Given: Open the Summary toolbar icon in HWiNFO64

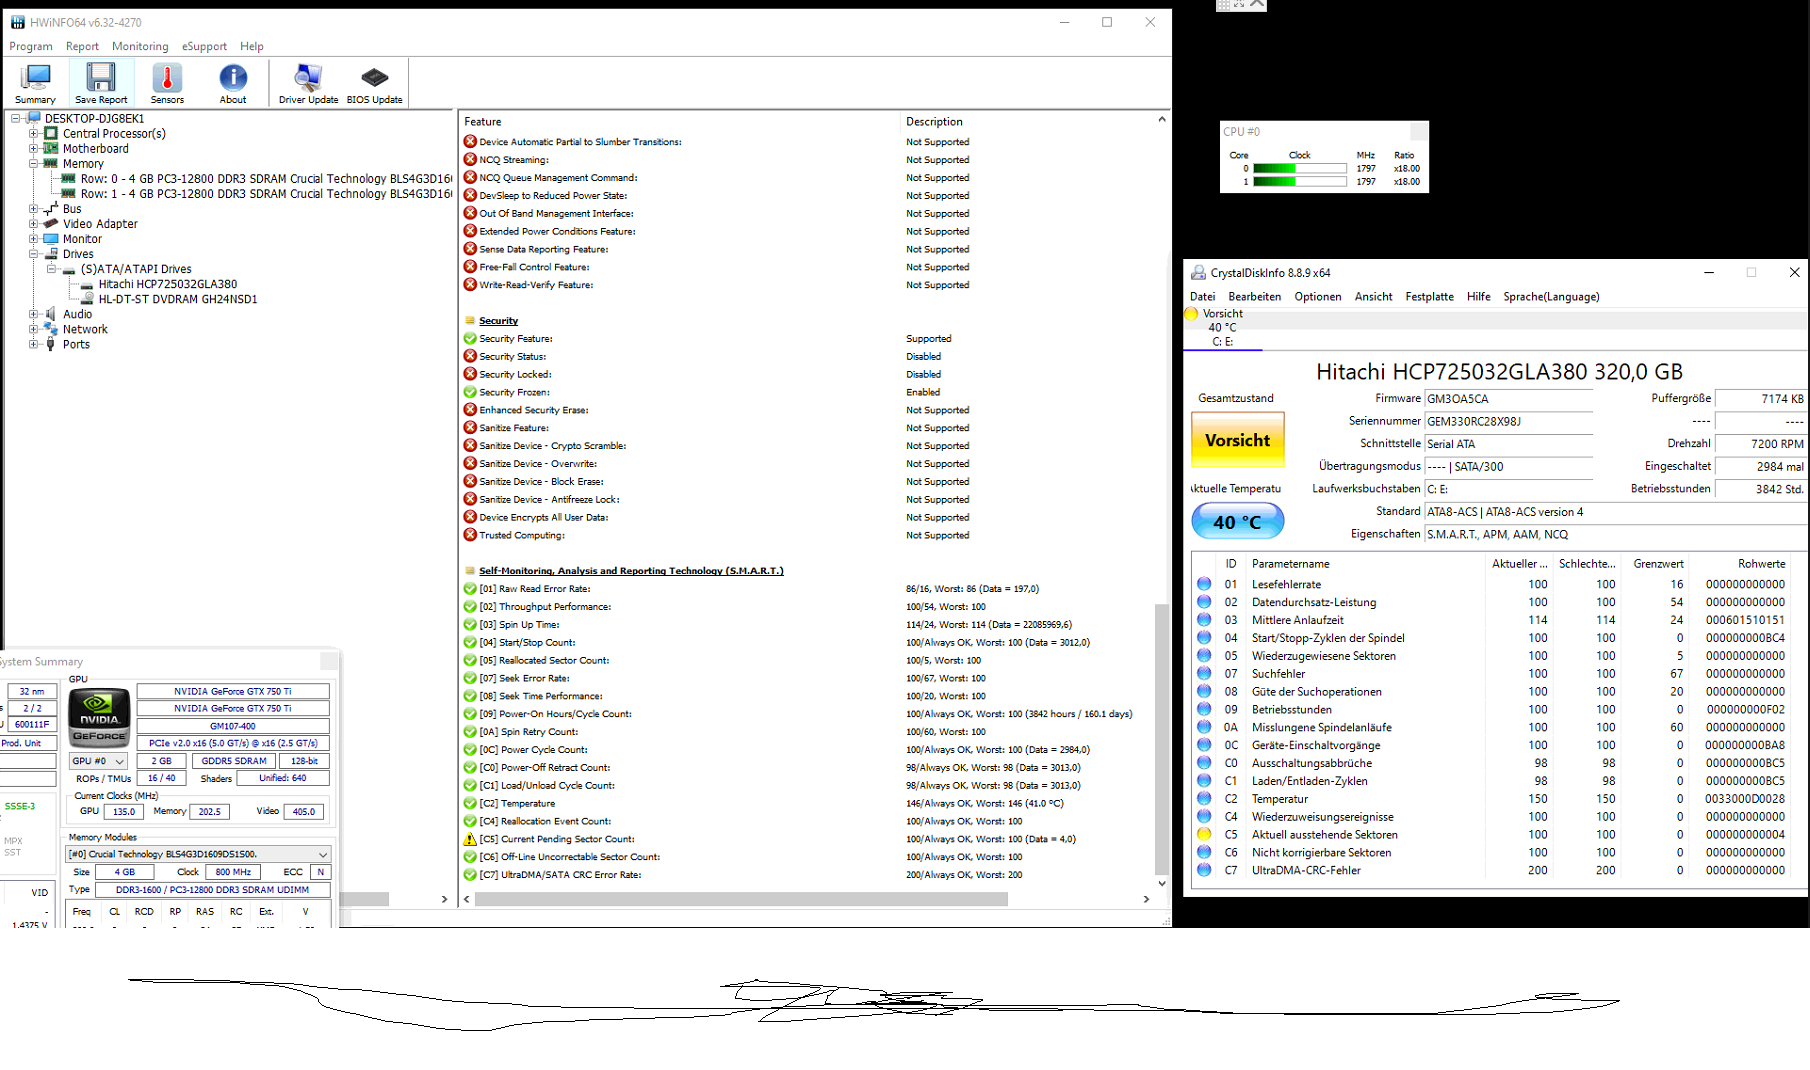Looking at the screenshot, I should point(35,83).
